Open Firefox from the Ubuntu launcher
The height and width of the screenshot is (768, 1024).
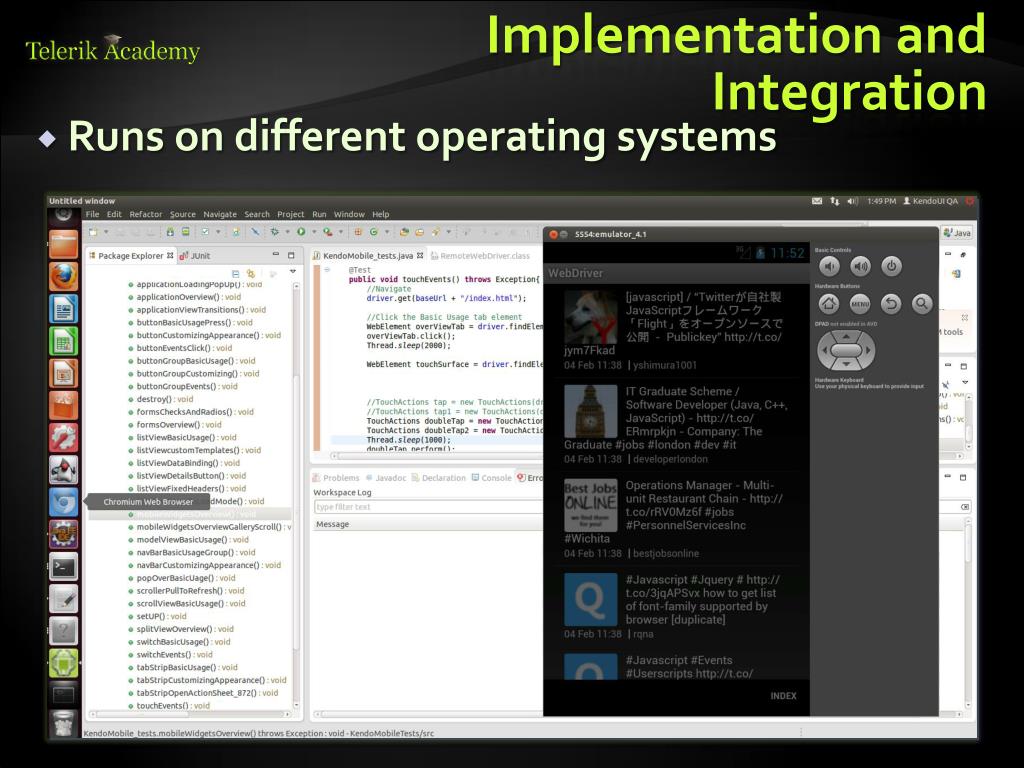pyautogui.click(x=63, y=276)
